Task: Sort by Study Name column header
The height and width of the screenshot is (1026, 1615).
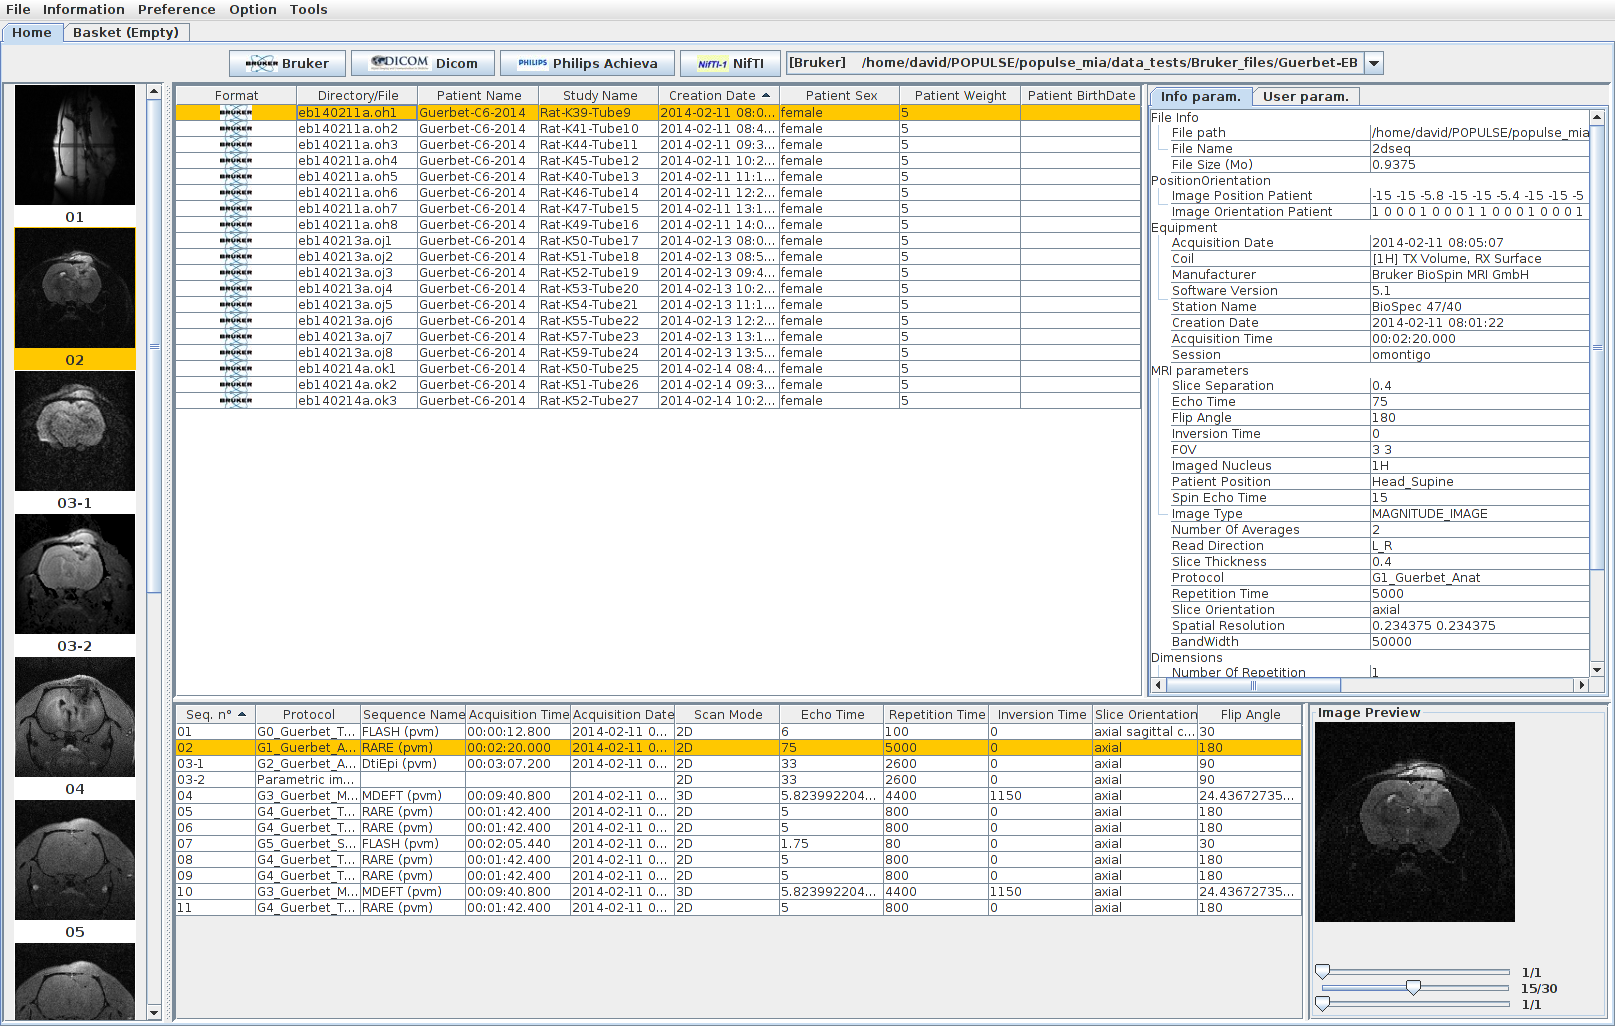Action: [x=599, y=95]
